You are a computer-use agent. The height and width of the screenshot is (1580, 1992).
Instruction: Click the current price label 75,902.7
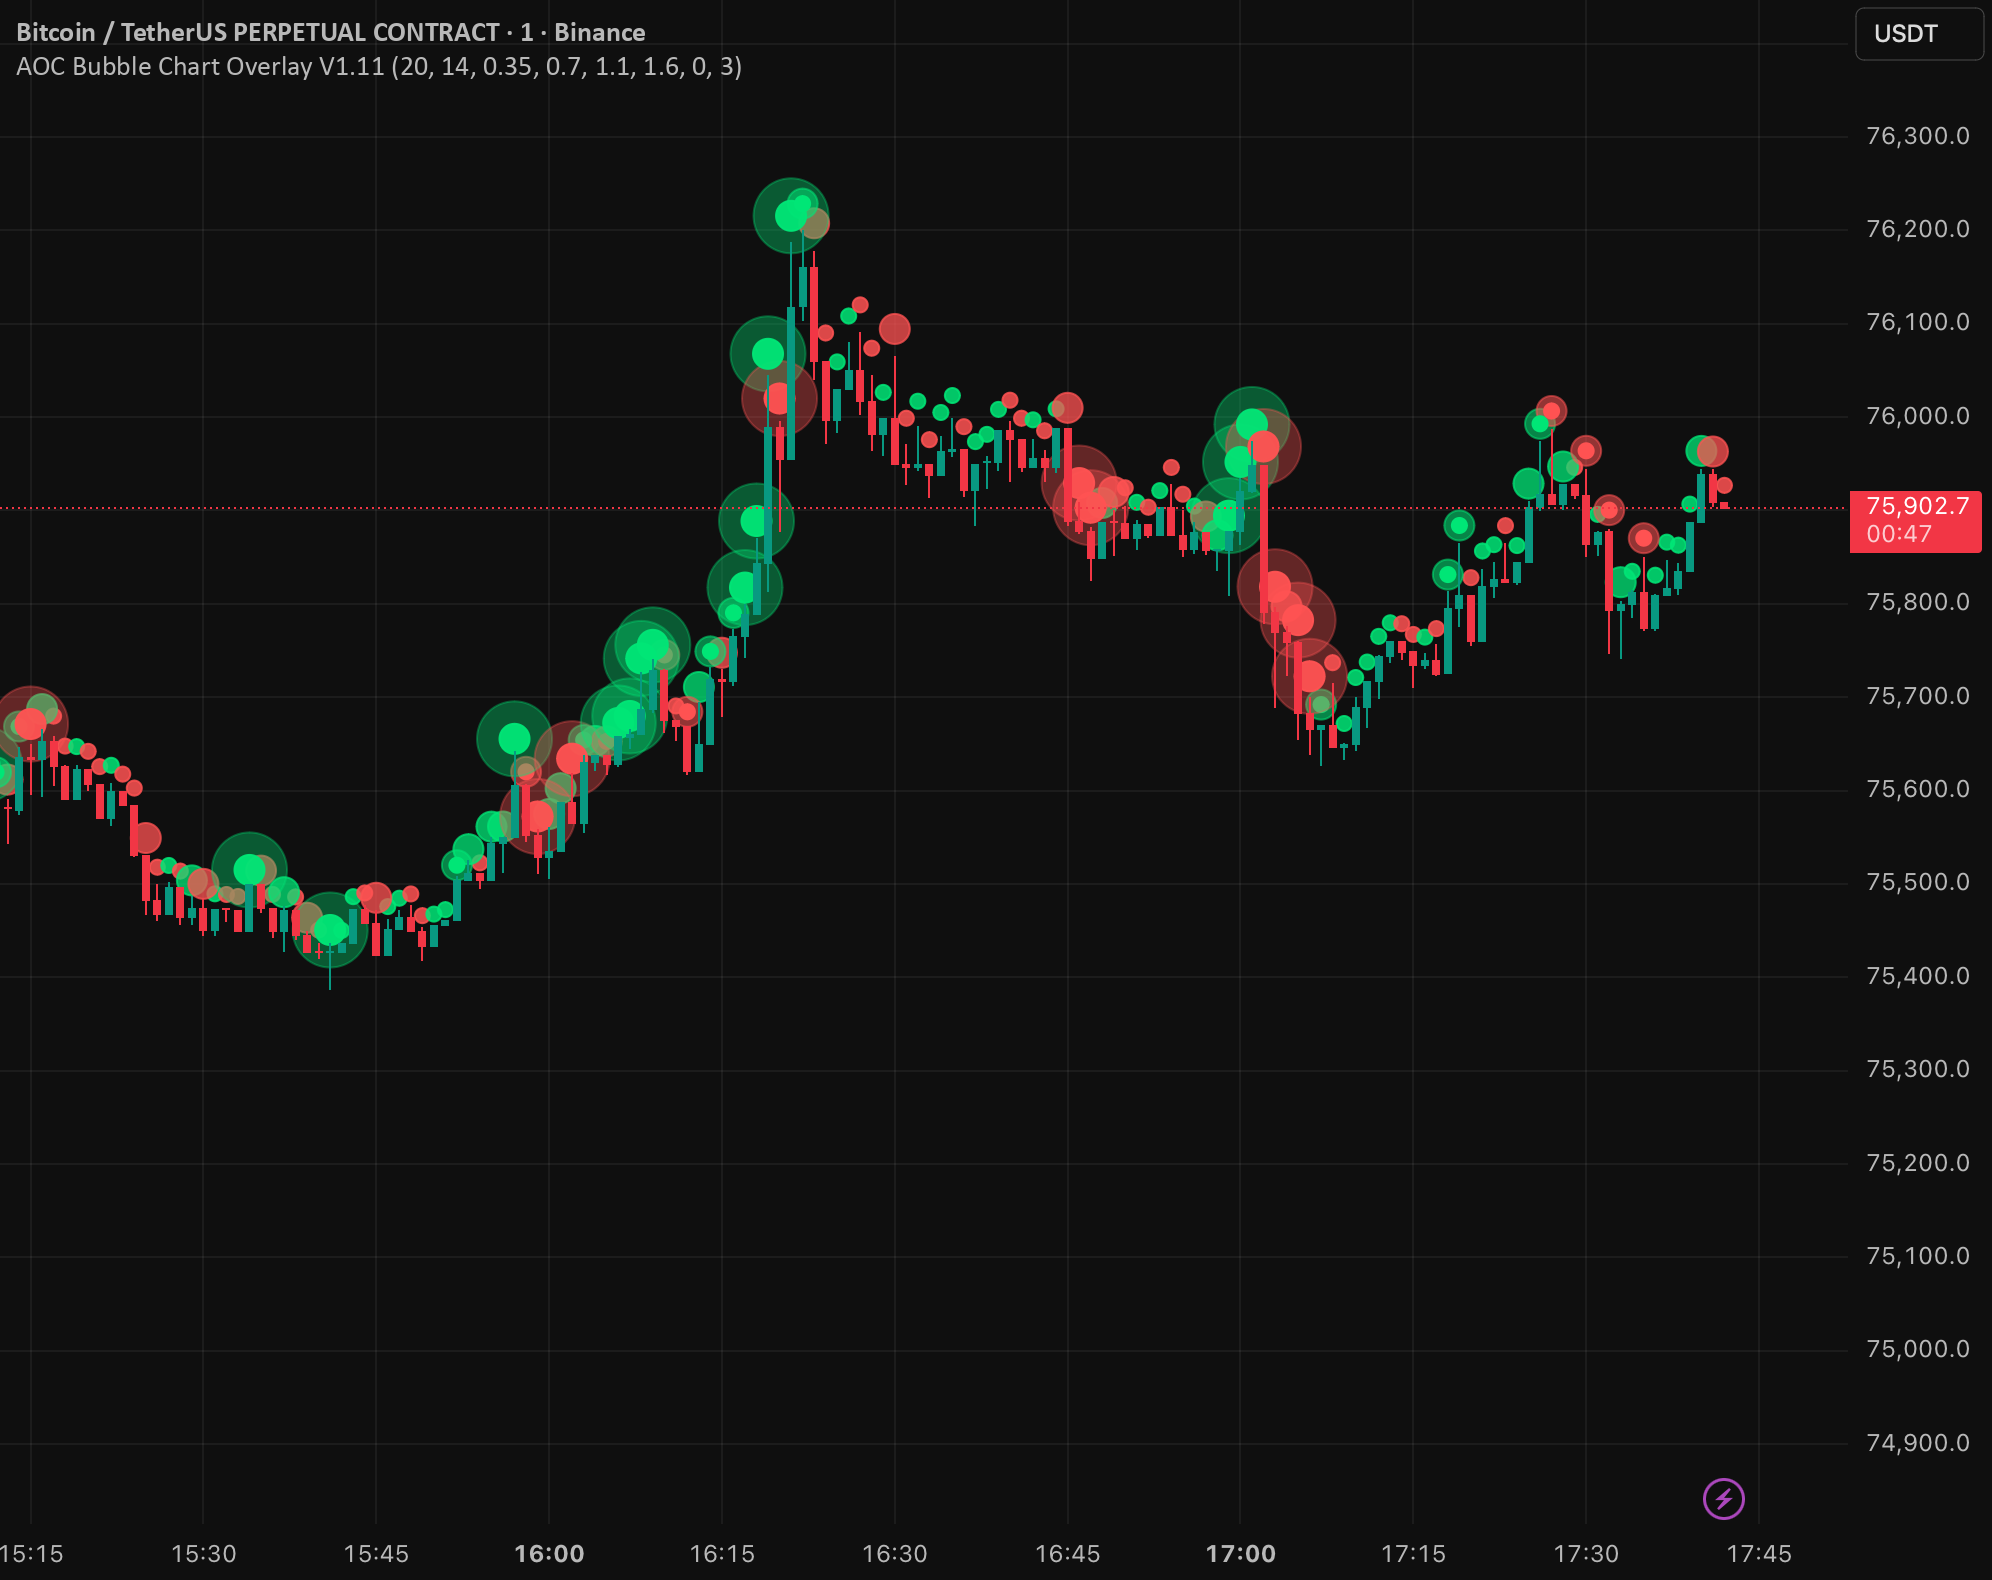[x=1916, y=520]
